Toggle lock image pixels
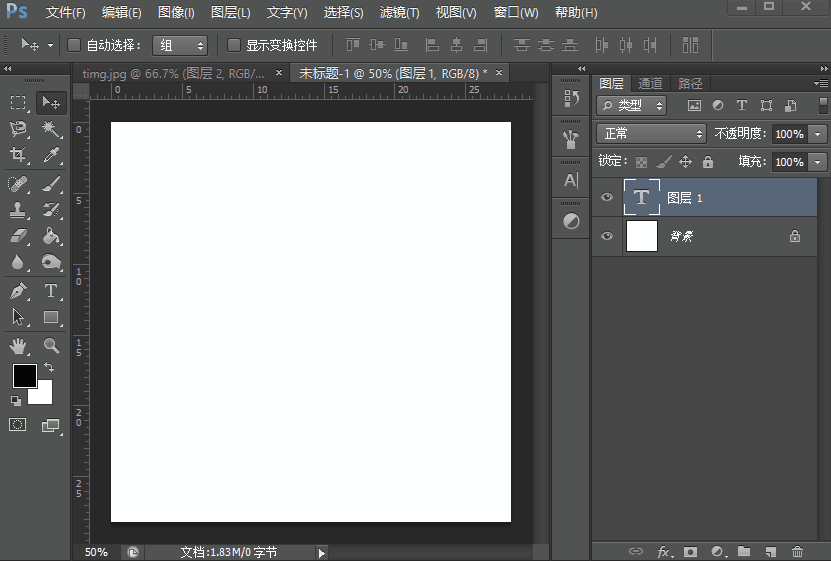Viewport: 831px width, 561px height. (664, 162)
